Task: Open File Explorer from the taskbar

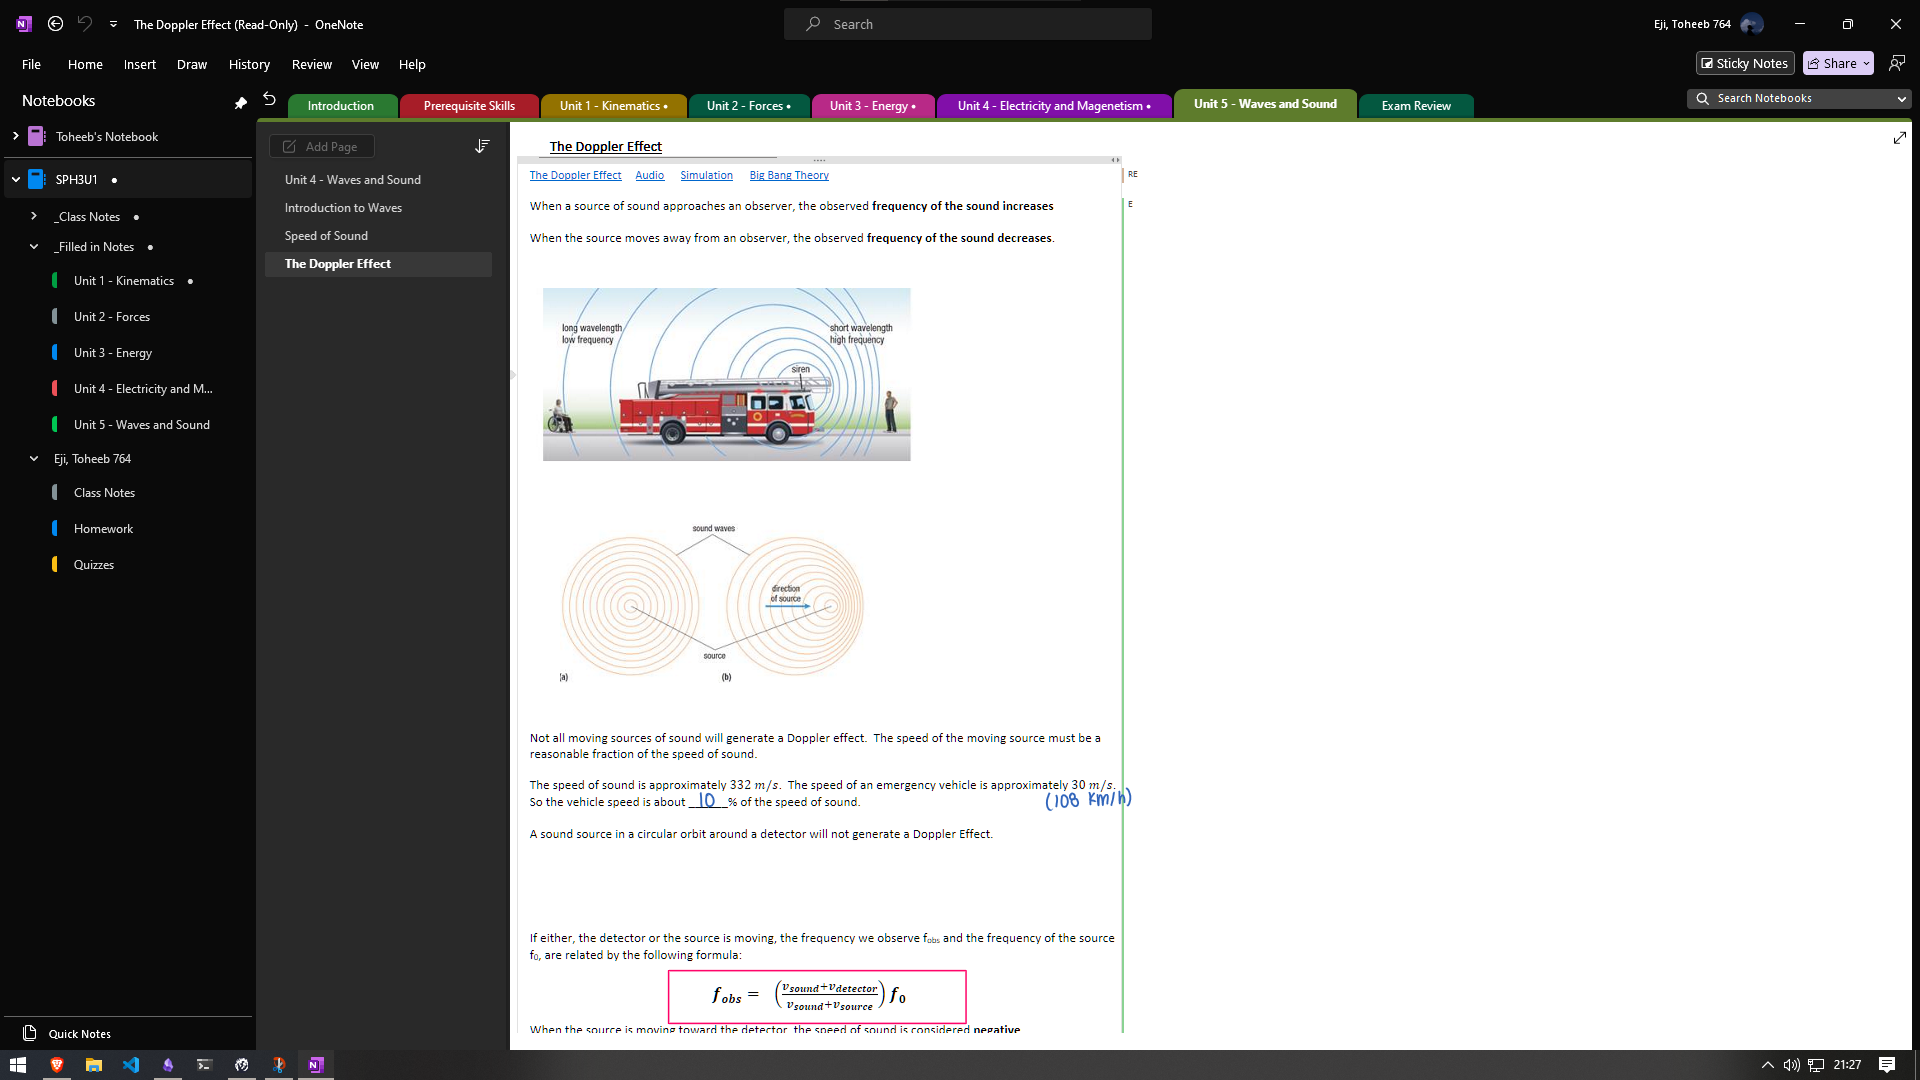Action: pyautogui.click(x=94, y=1065)
